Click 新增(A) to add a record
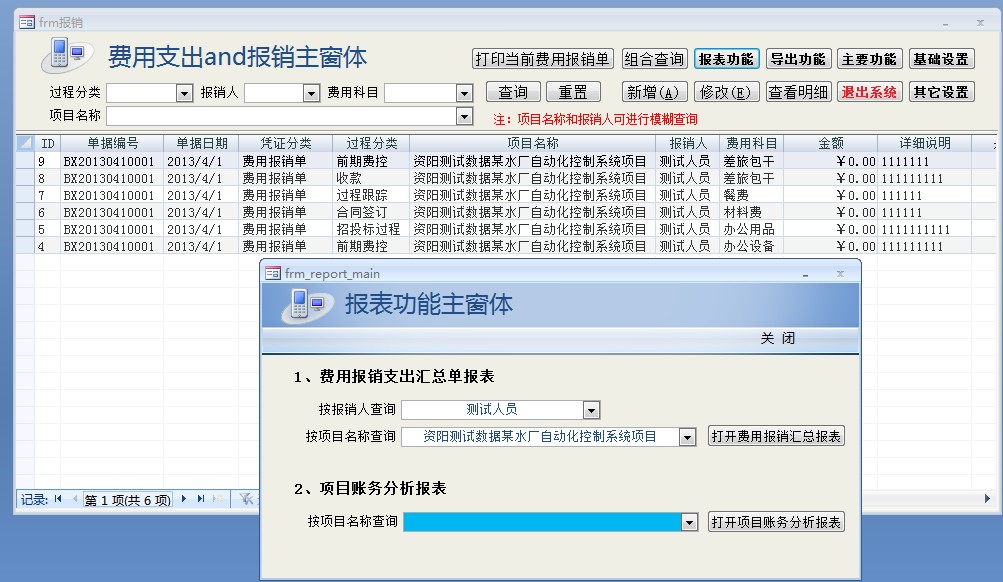The image size is (1003, 582). coord(654,92)
